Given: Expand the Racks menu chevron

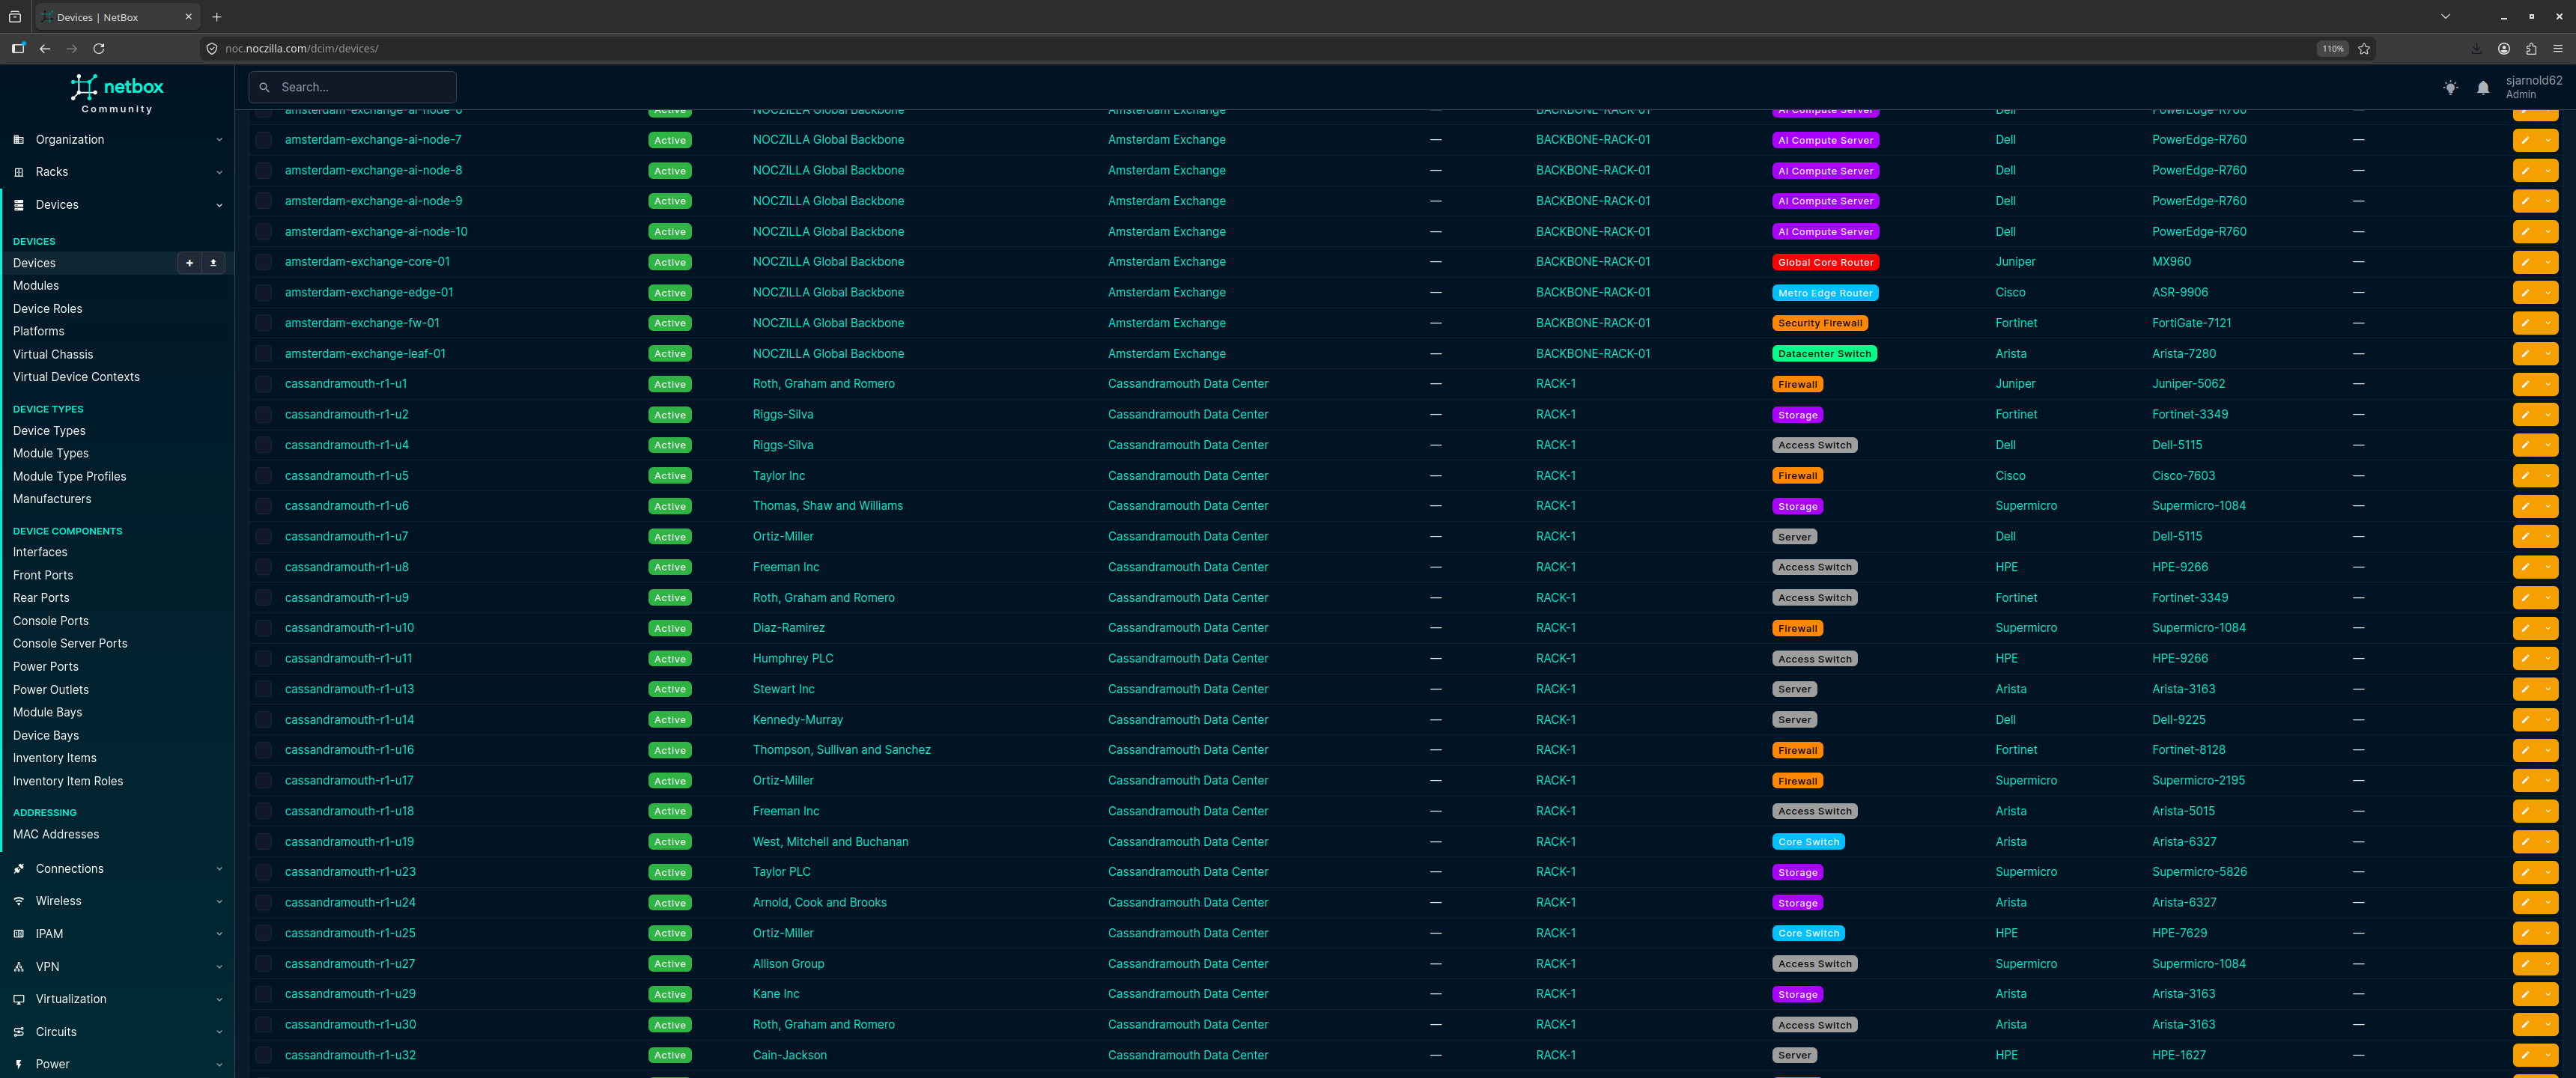Looking at the screenshot, I should (x=219, y=172).
